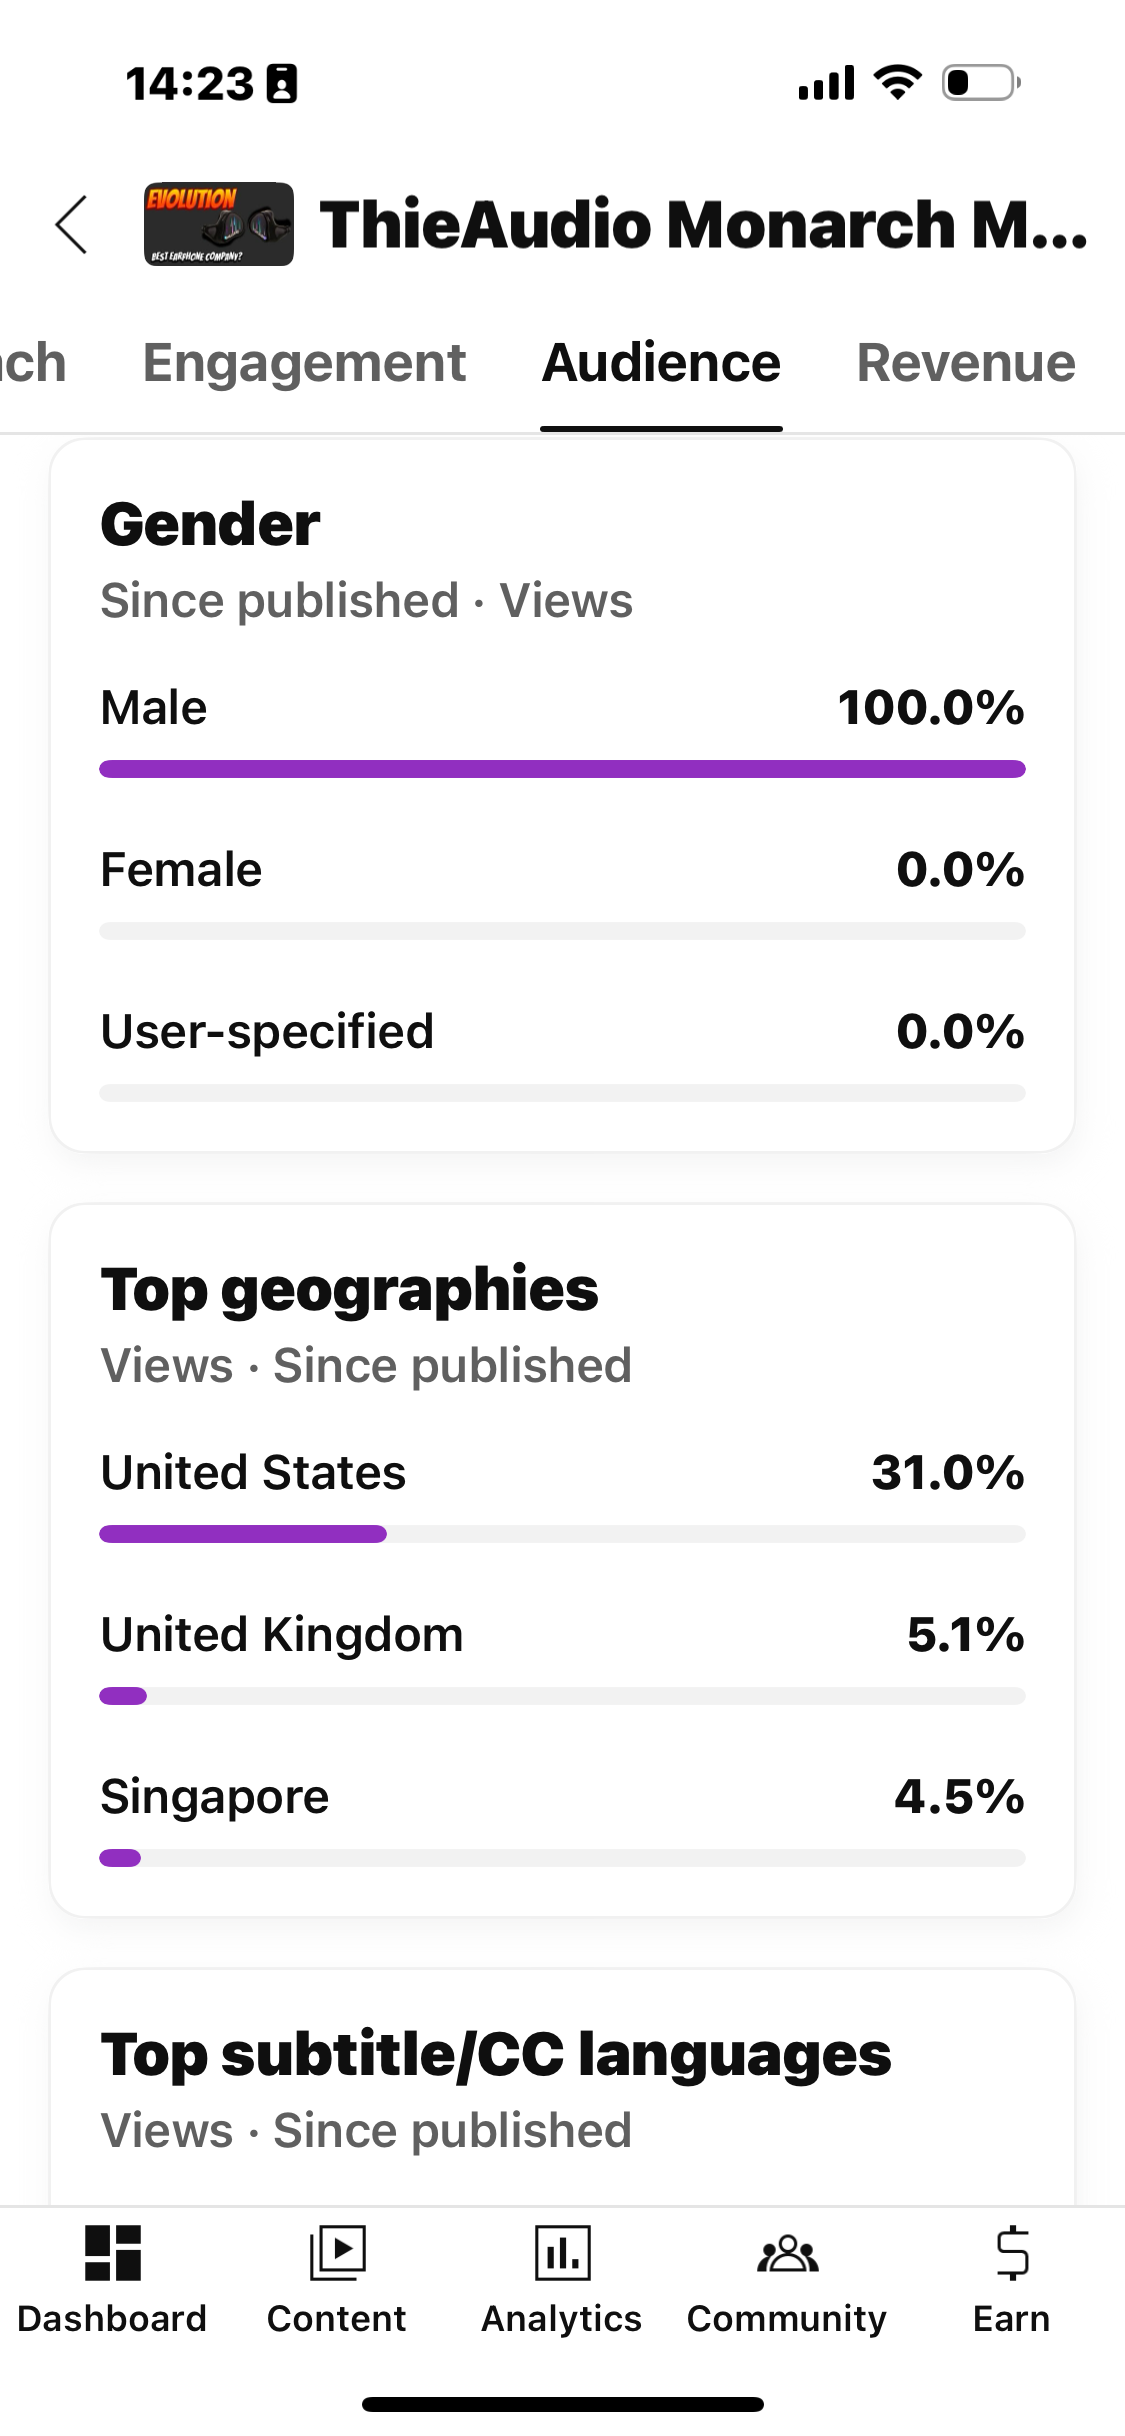Open the Community people icon
Viewport: 1125px width, 2436px height.
point(787,2253)
